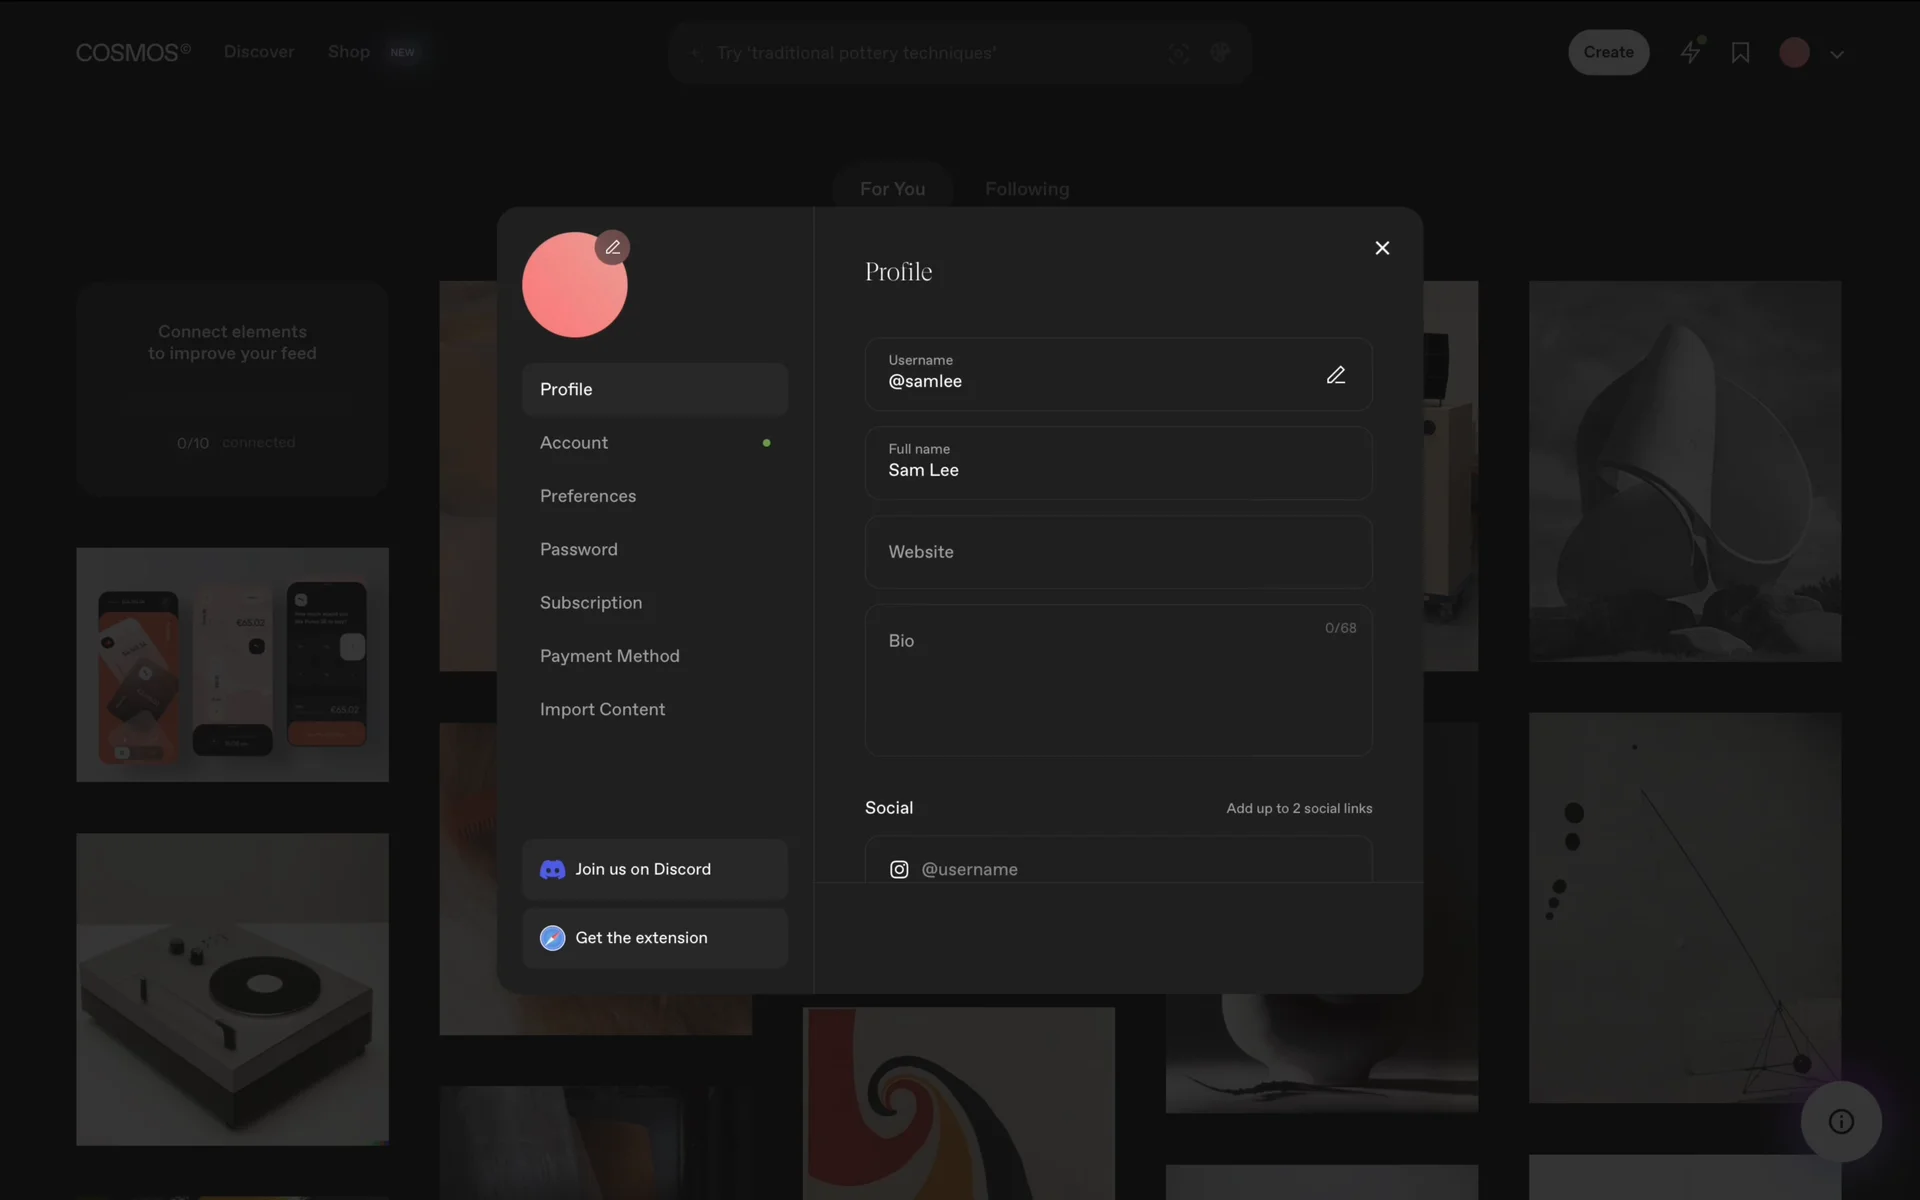Close the Profile settings dialog
This screenshot has width=1920, height=1200.
pyautogui.click(x=1382, y=248)
